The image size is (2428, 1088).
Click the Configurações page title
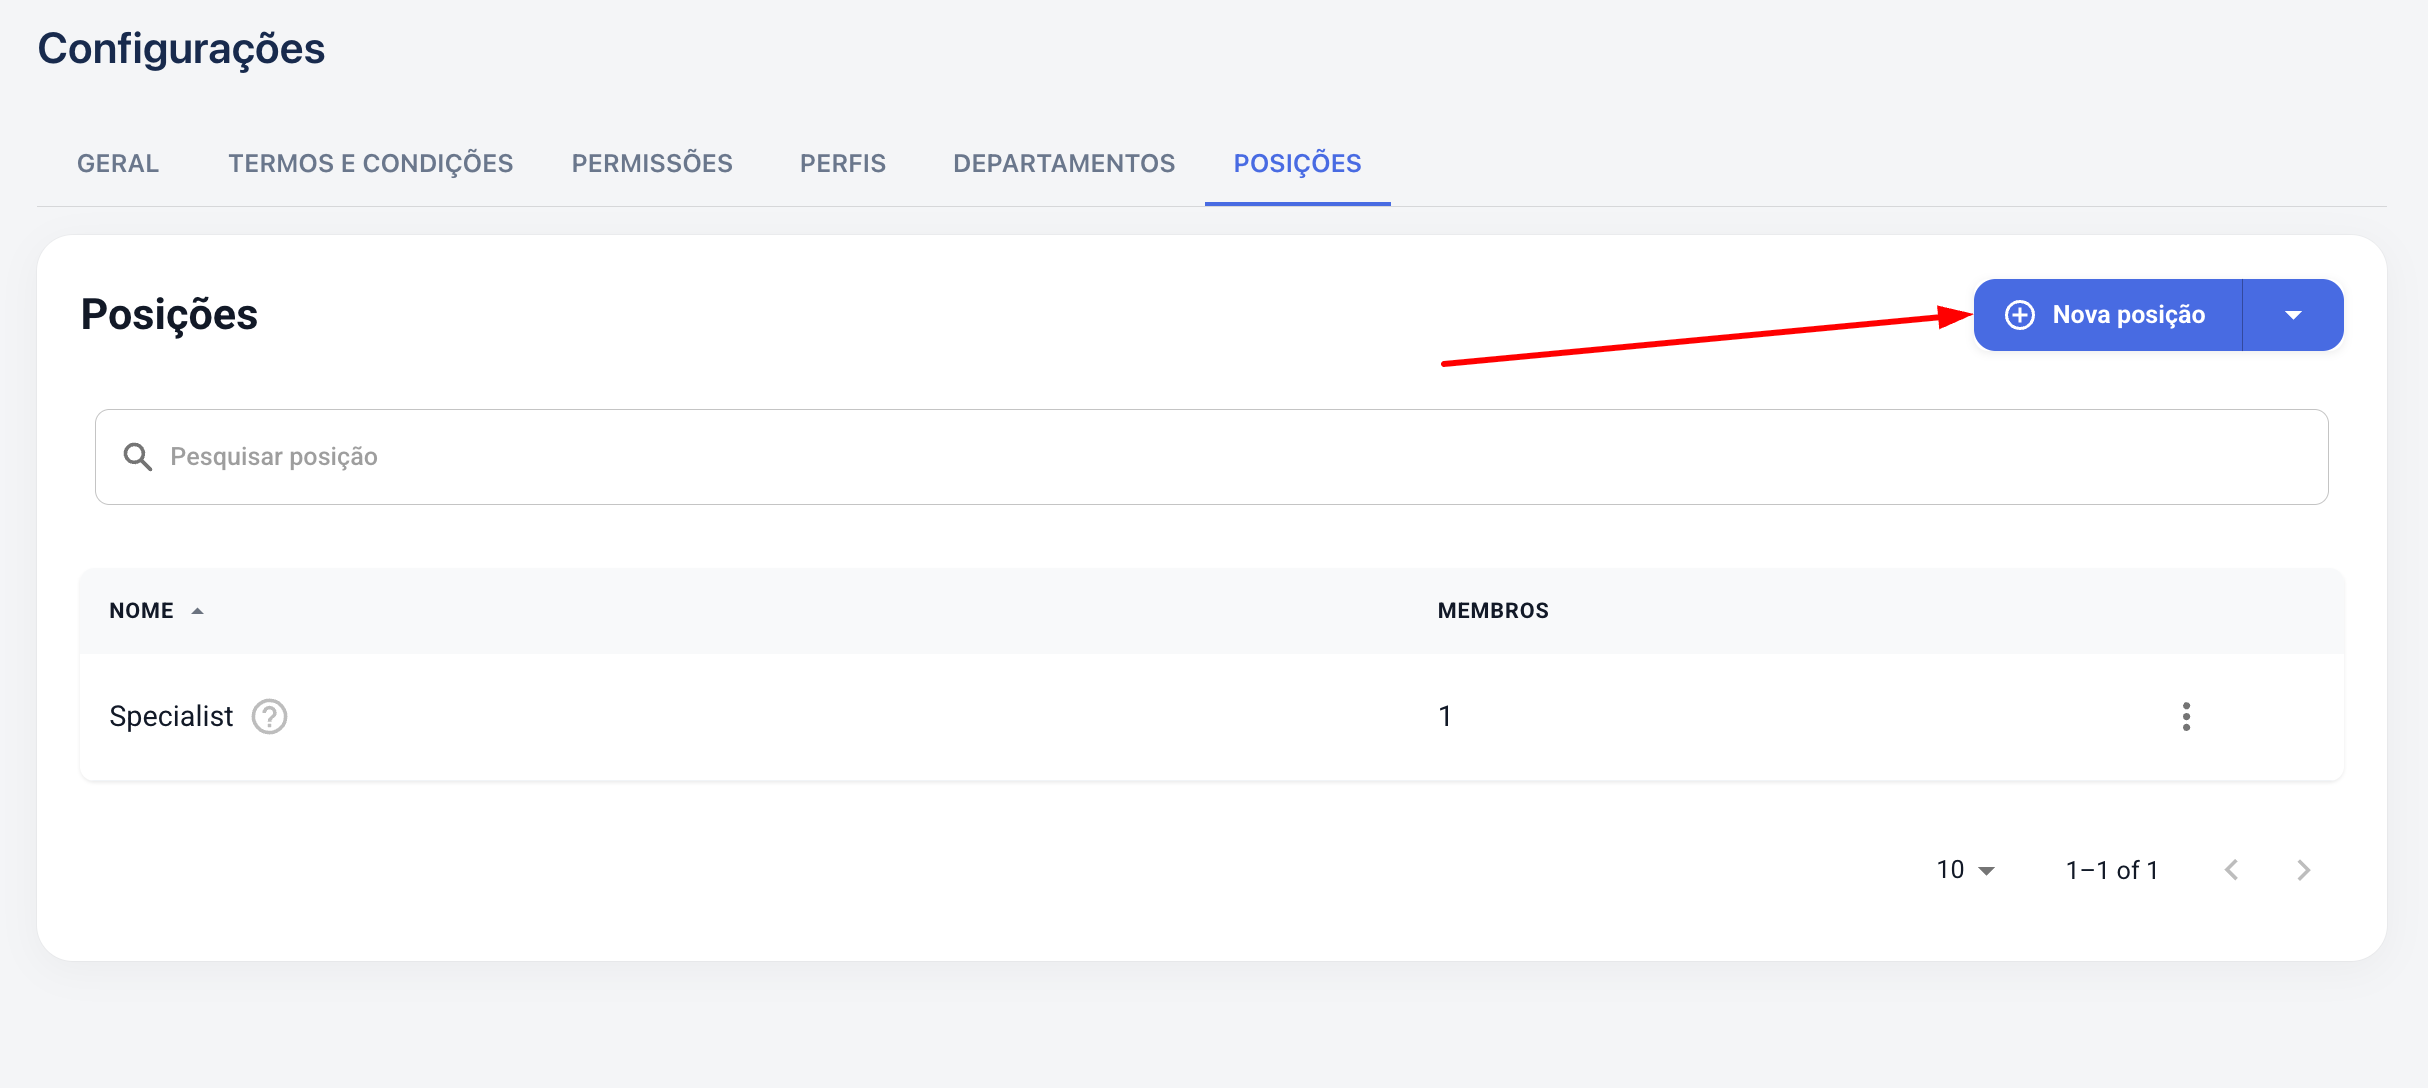click(181, 49)
